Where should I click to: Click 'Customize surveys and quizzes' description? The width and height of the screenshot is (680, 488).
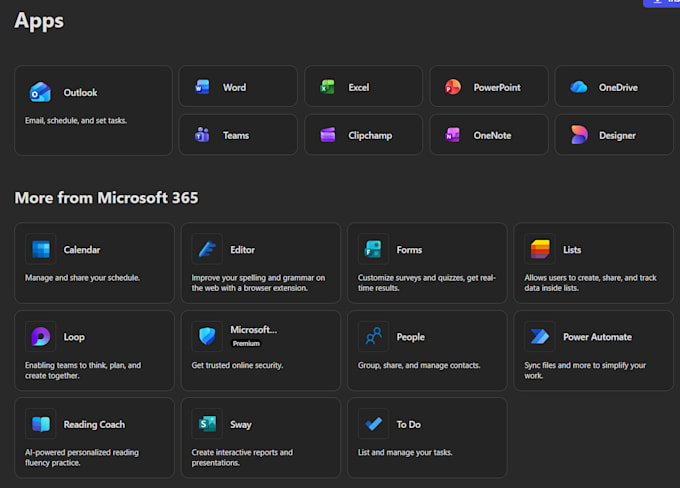(x=427, y=283)
